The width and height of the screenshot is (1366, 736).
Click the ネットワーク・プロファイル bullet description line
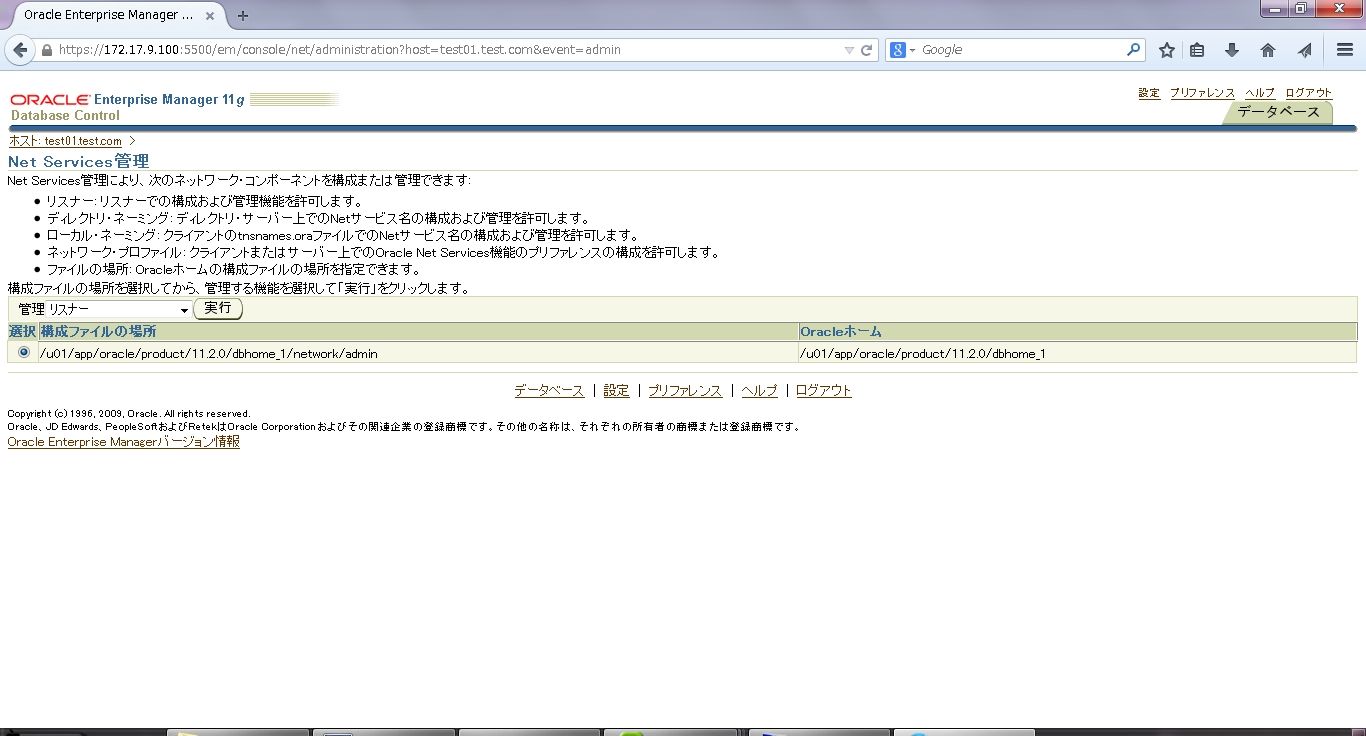384,252
